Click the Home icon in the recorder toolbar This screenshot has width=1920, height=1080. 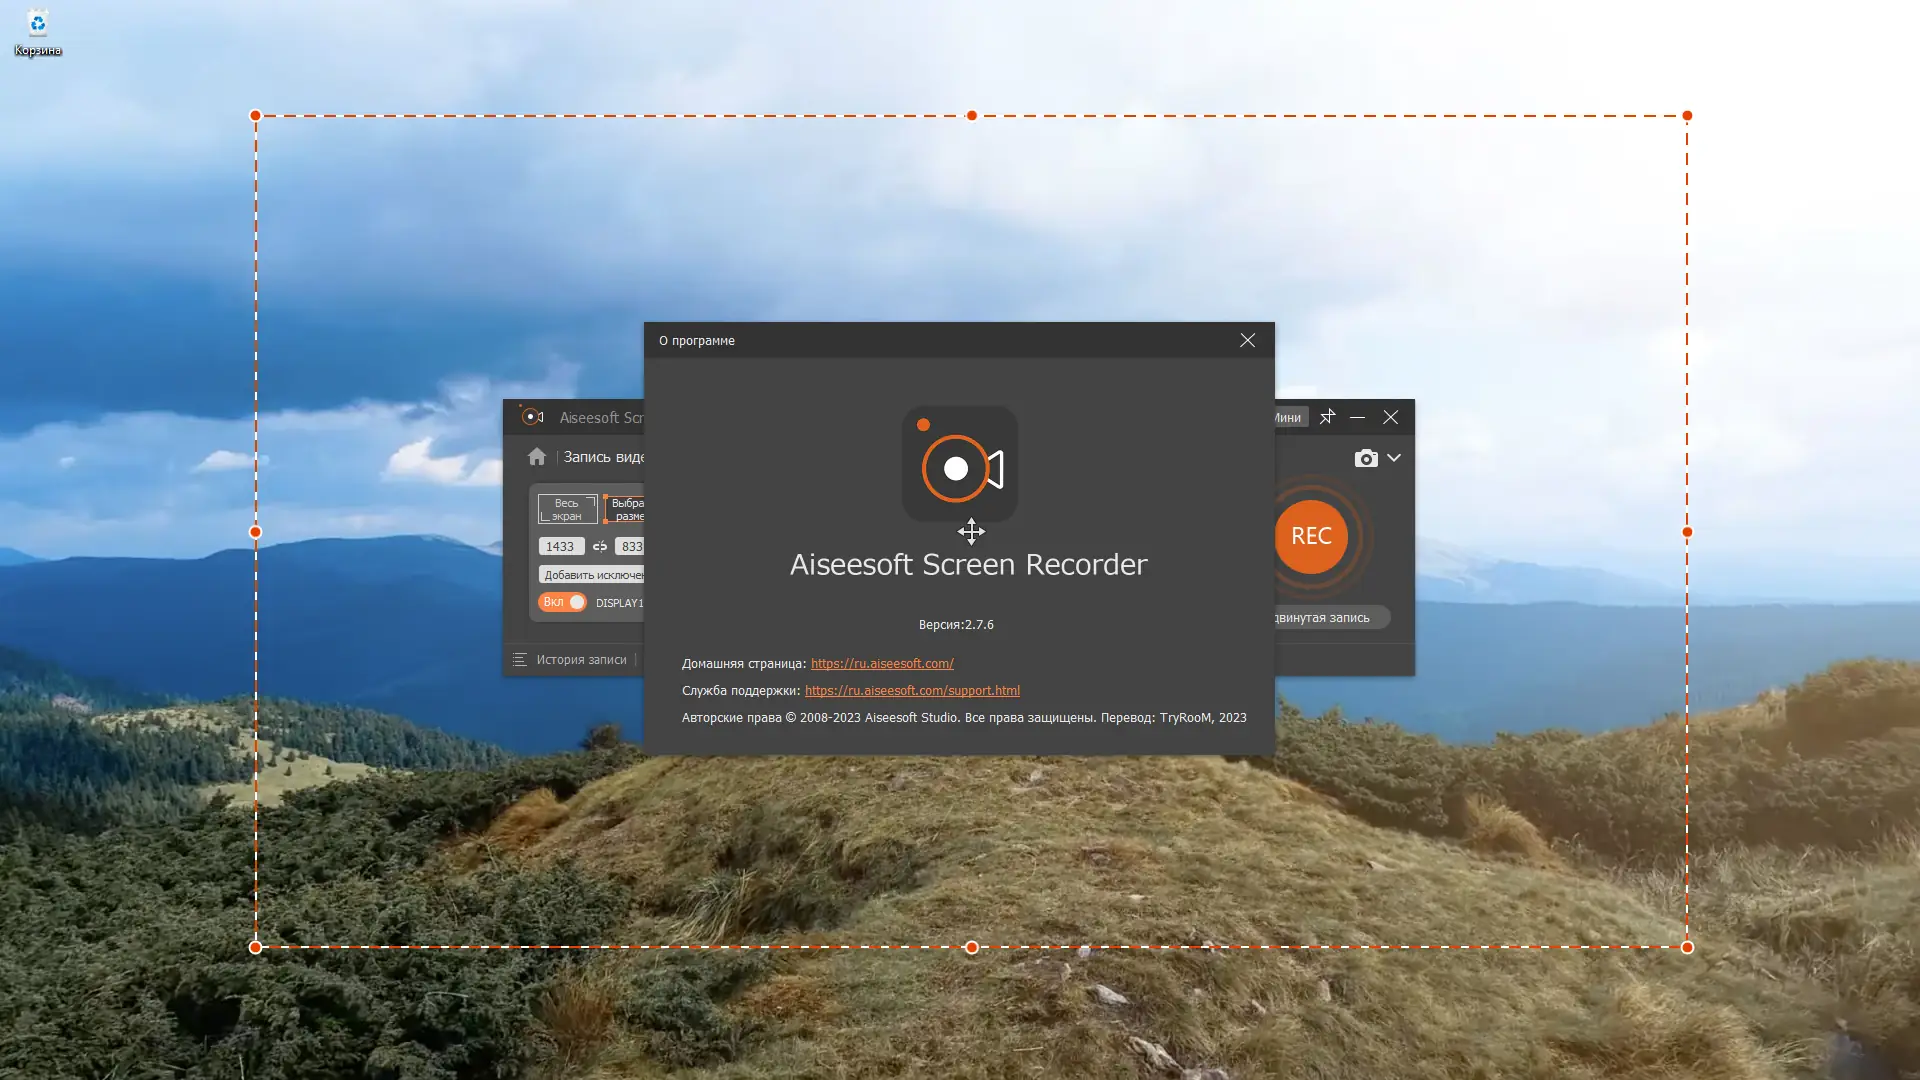pyautogui.click(x=536, y=457)
